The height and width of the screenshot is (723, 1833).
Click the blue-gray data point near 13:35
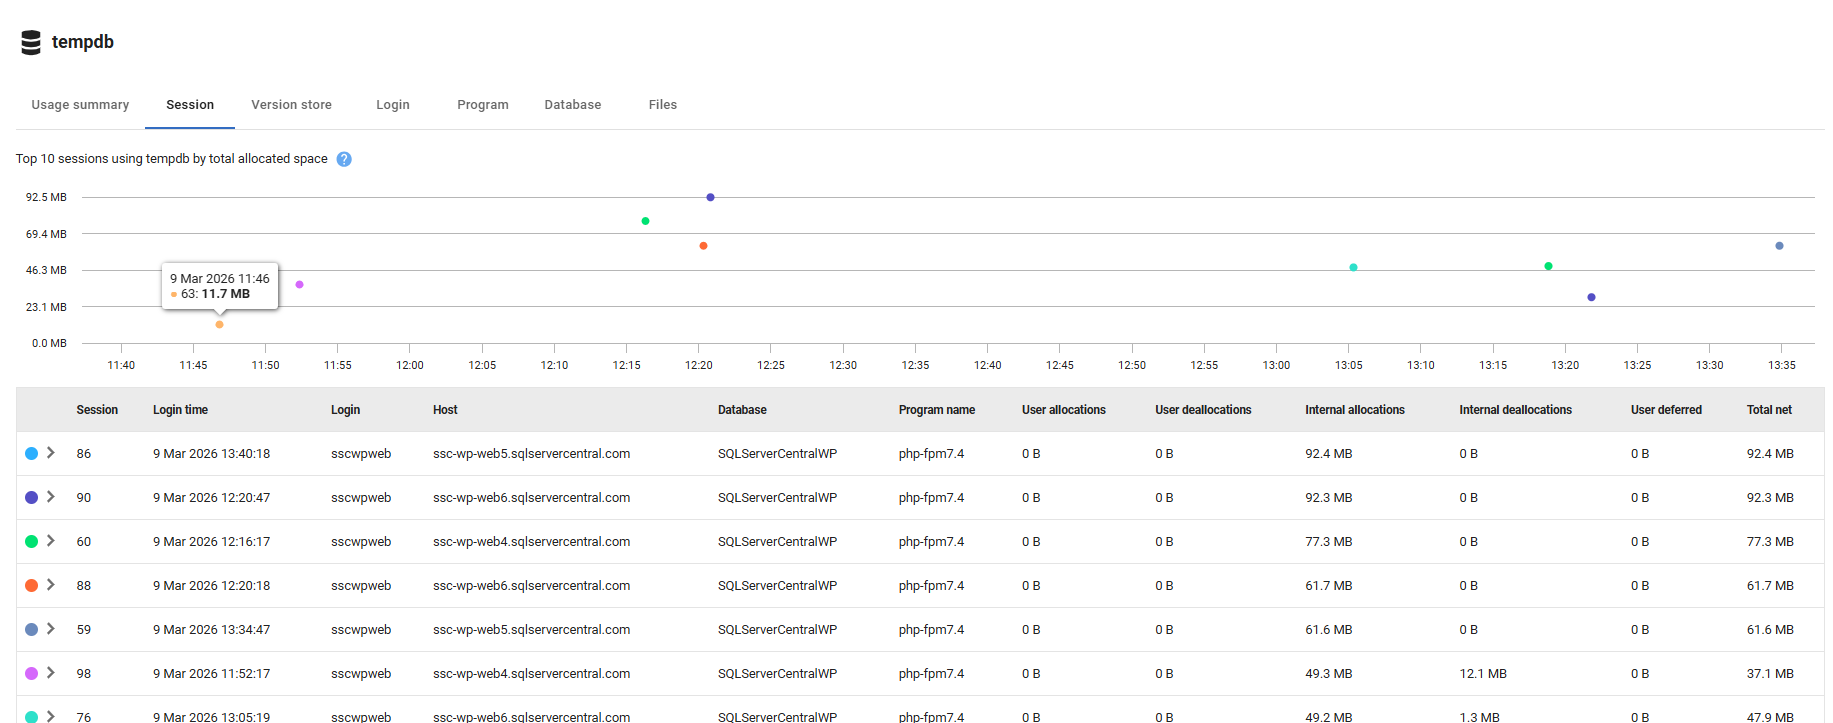click(1779, 246)
